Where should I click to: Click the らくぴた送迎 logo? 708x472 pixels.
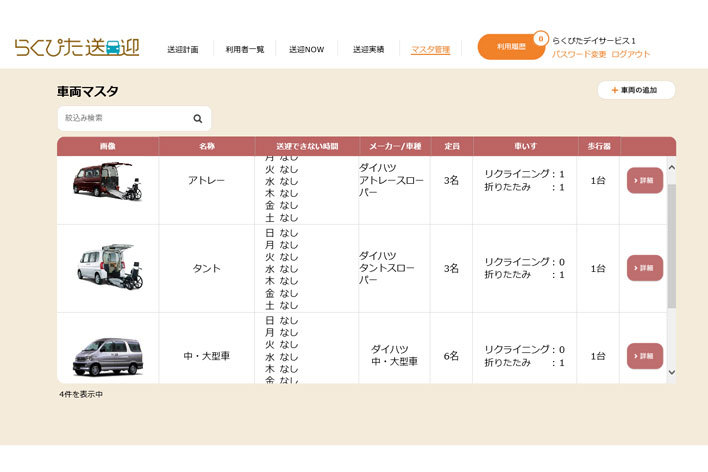77,47
